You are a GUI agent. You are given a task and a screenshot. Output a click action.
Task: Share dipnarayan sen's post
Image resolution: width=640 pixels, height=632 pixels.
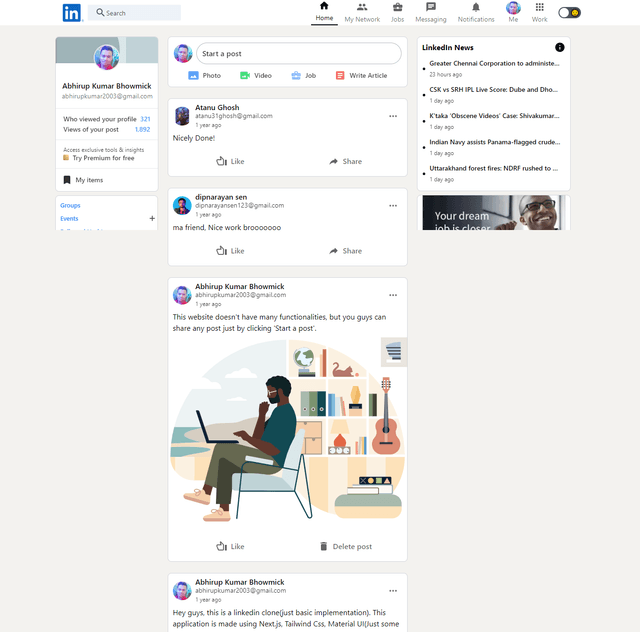pyautogui.click(x=345, y=251)
